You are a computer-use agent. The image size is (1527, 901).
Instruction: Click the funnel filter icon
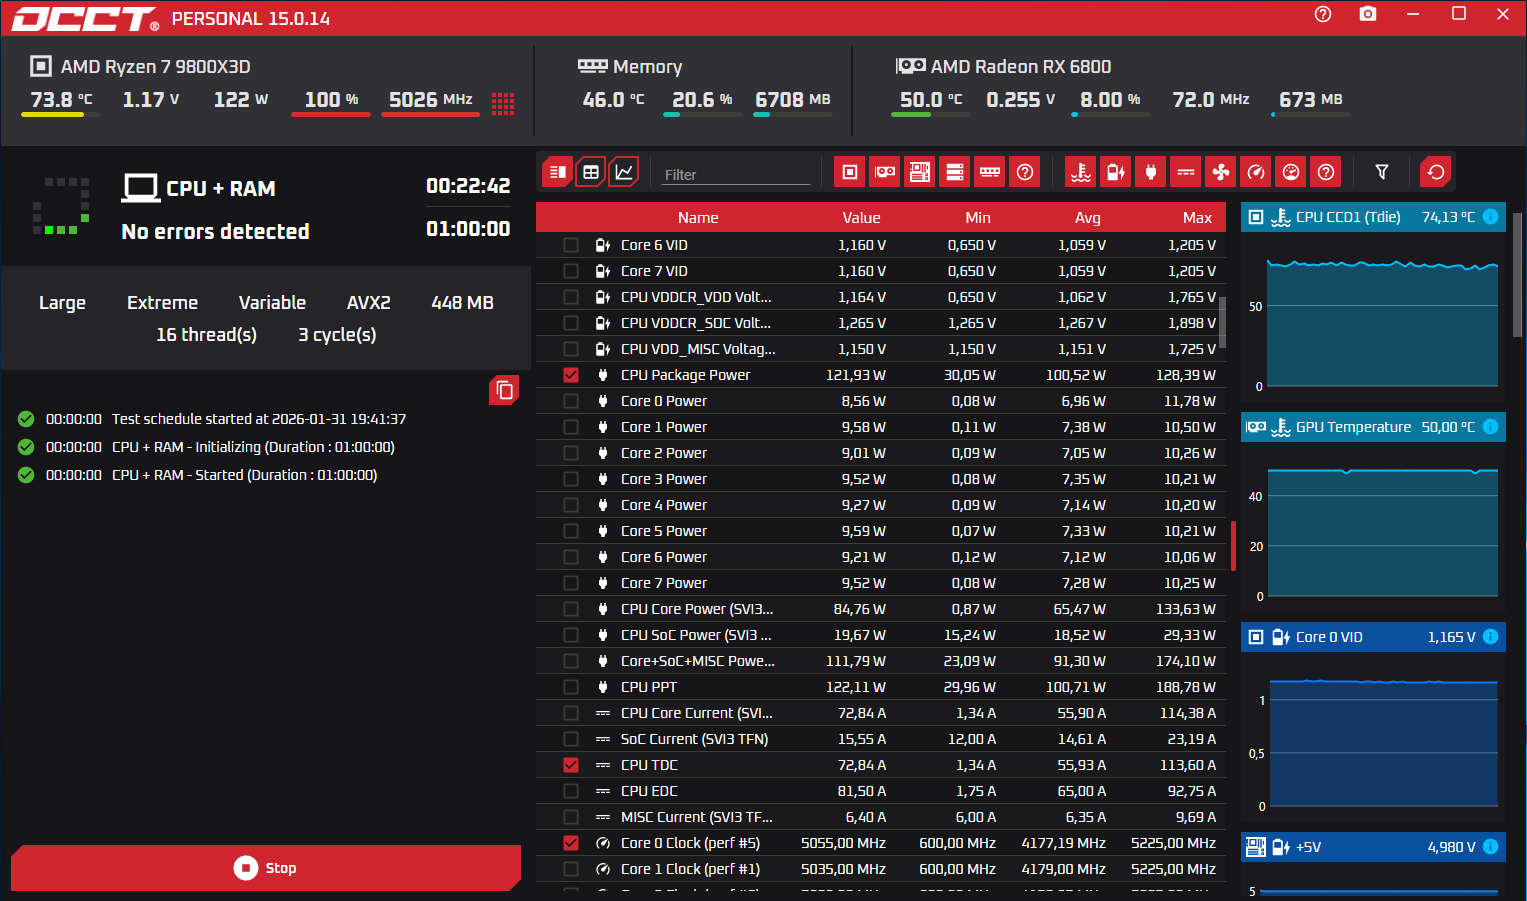(x=1382, y=172)
